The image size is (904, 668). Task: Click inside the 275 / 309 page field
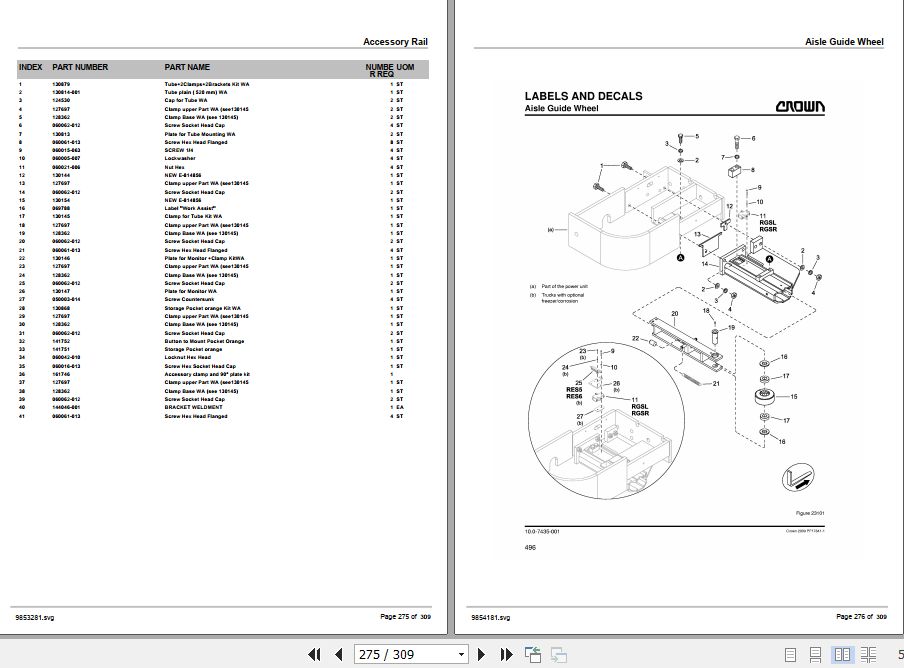(400, 654)
